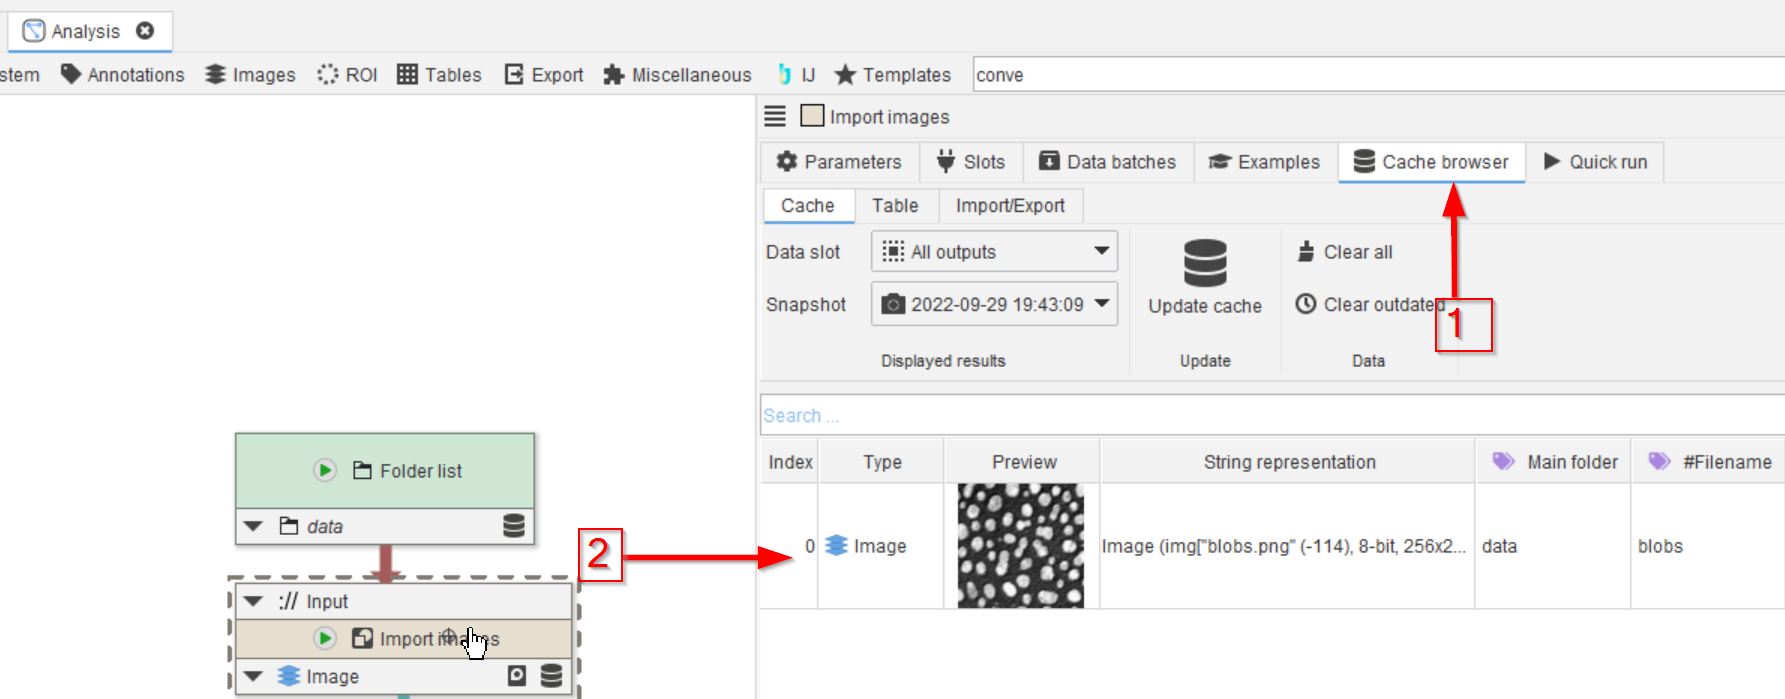Run the Folder list node play button
This screenshot has height=699, width=1785.
point(325,470)
